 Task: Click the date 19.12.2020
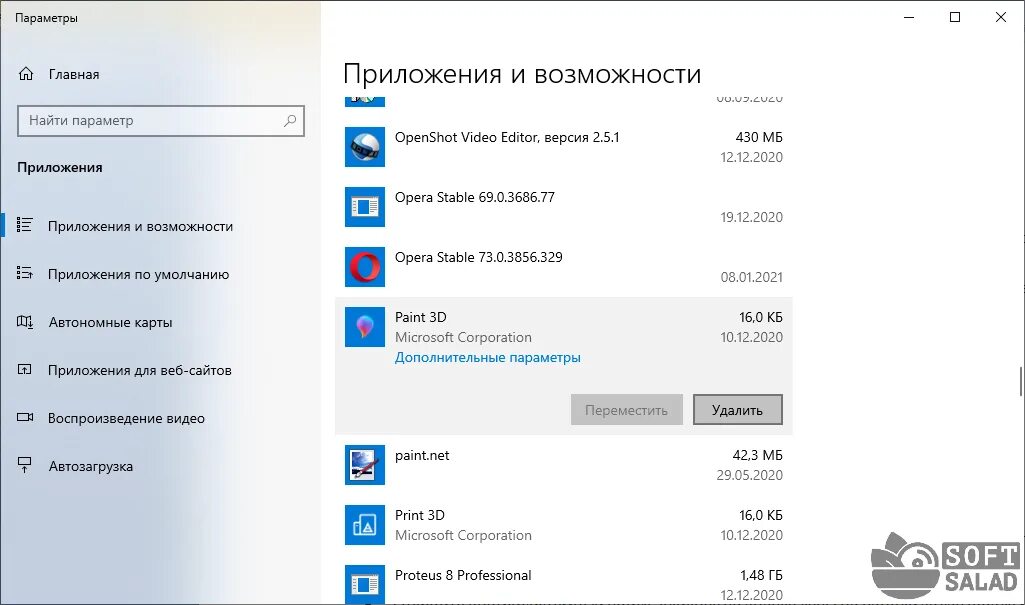coord(751,217)
